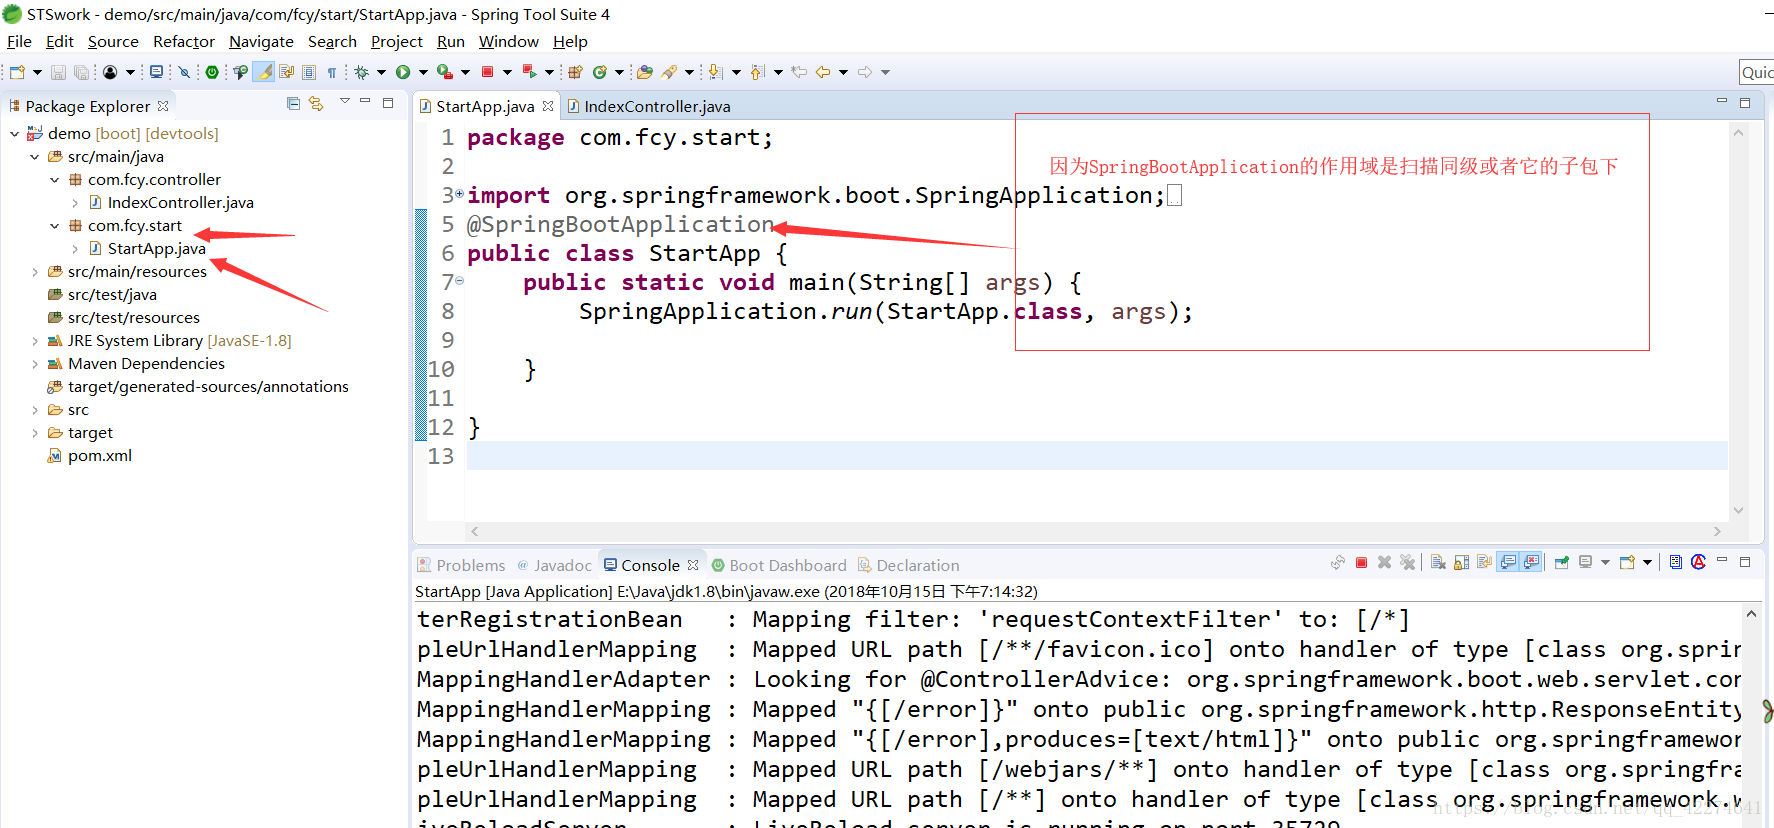Screen dimensions: 1774x828
Task: Toggle Show Console on Standard Error
Action: [x=1531, y=563]
